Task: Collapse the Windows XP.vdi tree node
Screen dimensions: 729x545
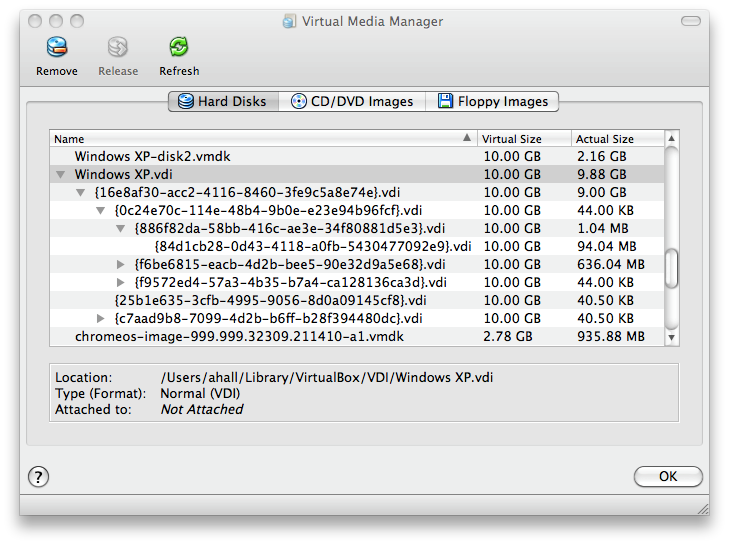Action: (62, 175)
